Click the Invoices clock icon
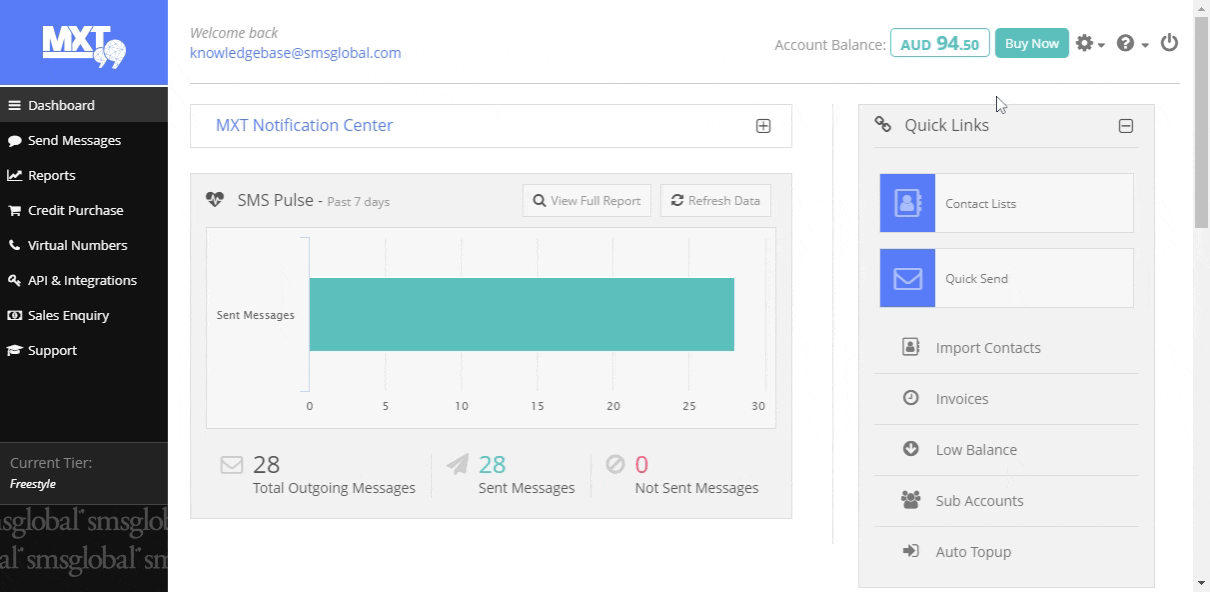The width and height of the screenshot is (1210, 592). [911, 398]
